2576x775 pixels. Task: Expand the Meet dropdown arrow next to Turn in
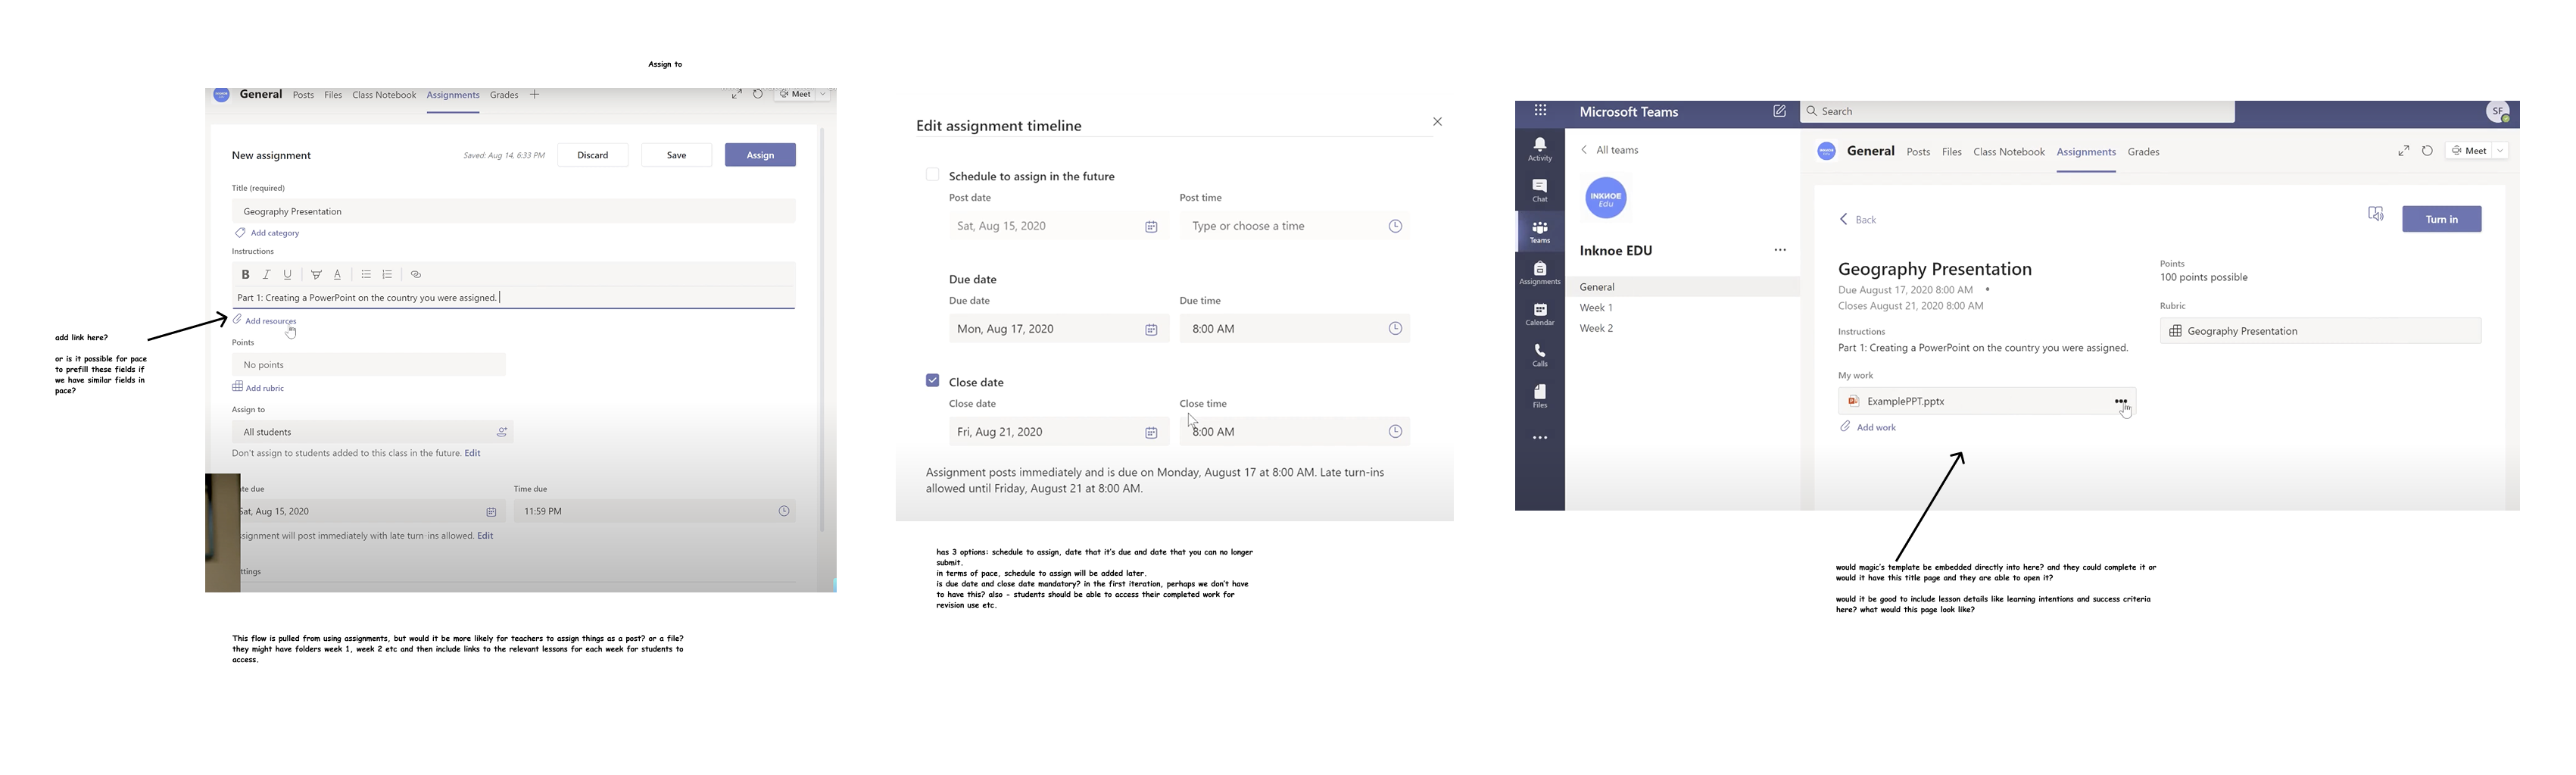(x=2499, y=151)
